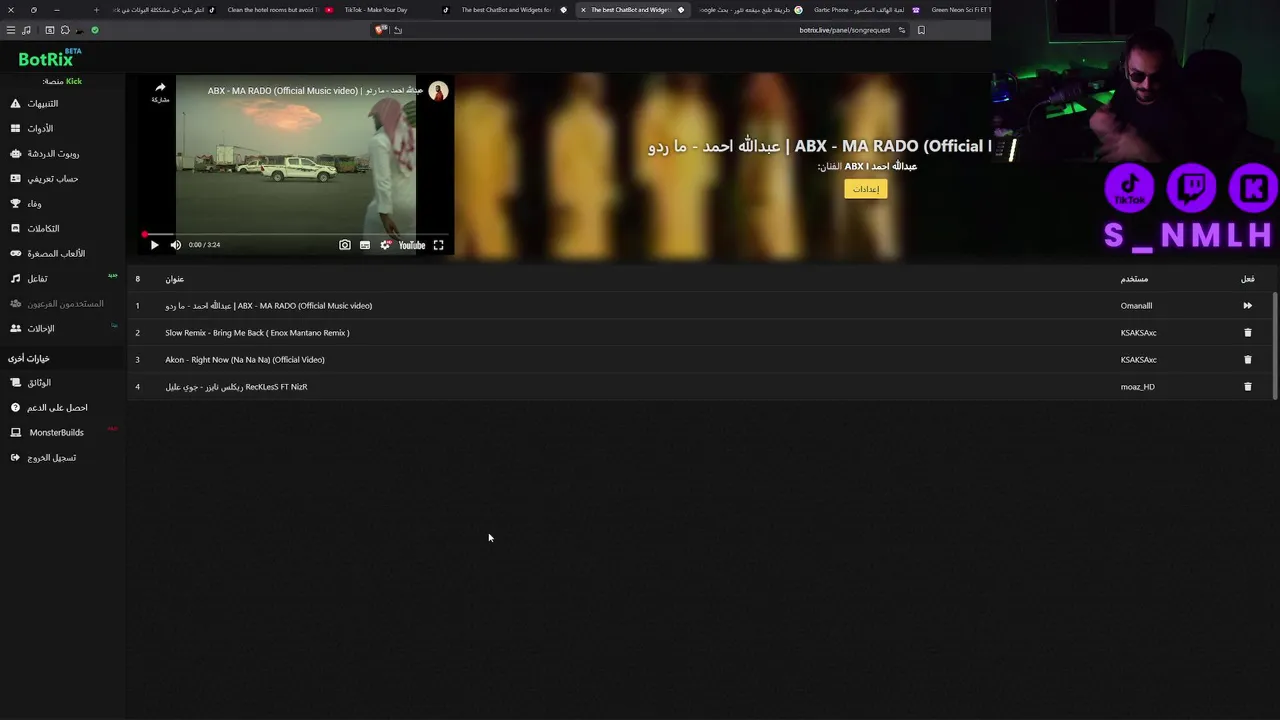Click the video progress bar
The height and width of the screenshot is (720, 1280).
tap(296, 235)
